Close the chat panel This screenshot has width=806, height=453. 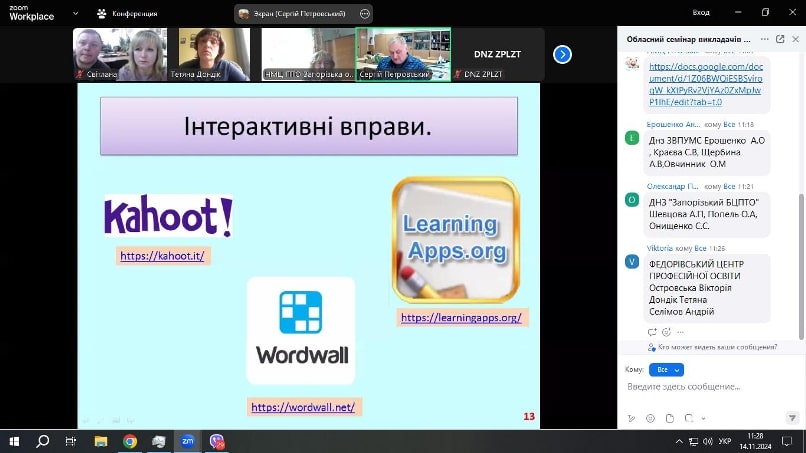pos(795,39)
